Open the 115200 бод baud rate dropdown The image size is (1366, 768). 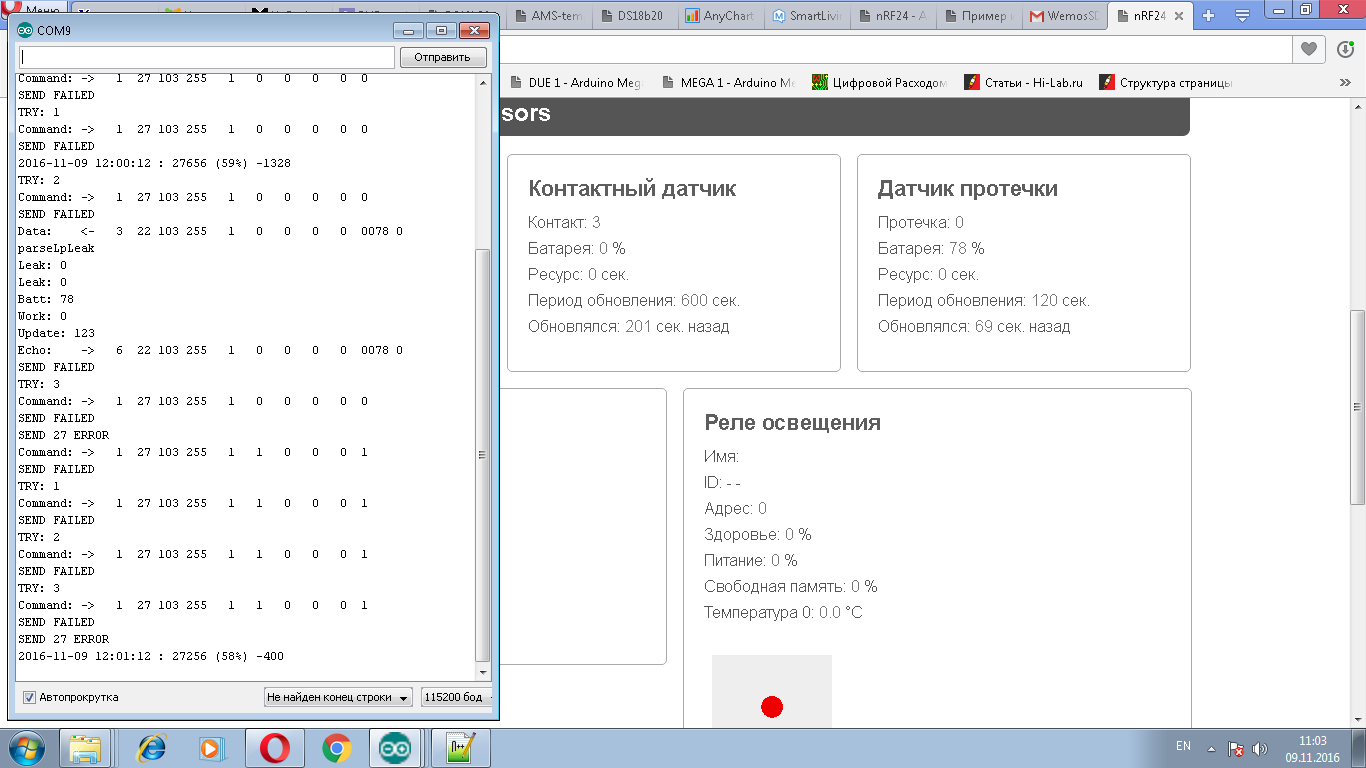coord(455,697)
